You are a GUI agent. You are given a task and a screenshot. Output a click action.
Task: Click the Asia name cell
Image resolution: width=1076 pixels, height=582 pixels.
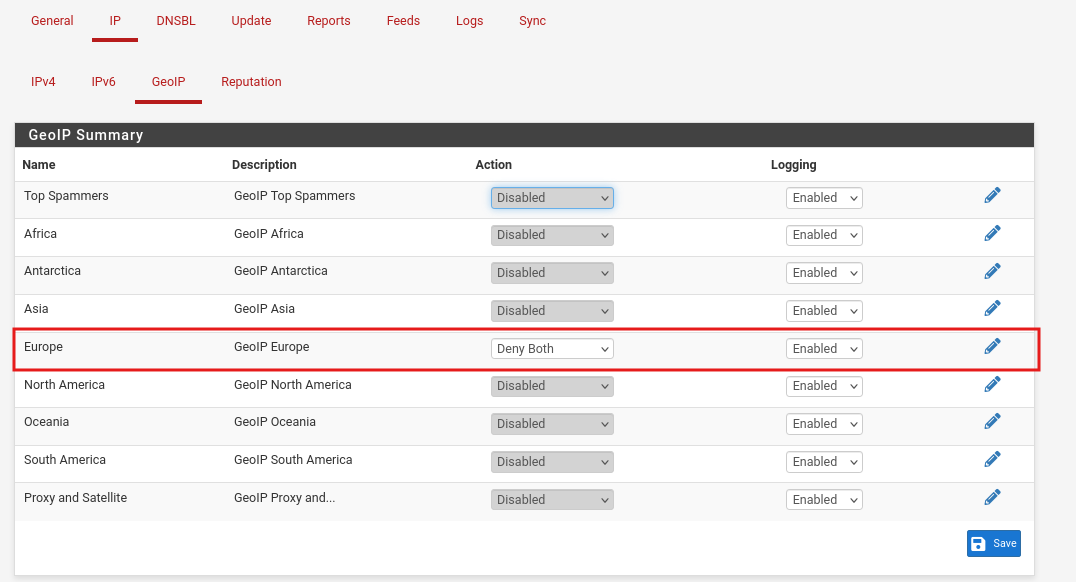pyautogui.click(x=36, y=309)
